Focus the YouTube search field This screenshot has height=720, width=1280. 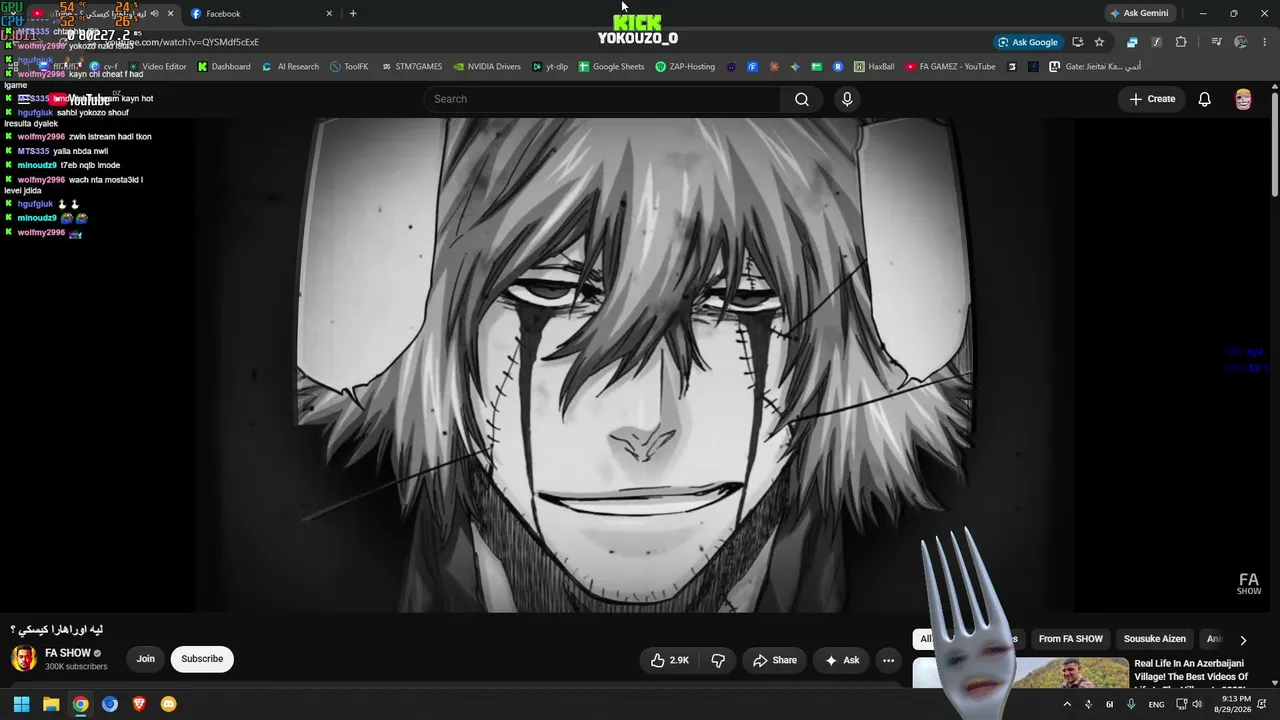(x=603, y=99)
